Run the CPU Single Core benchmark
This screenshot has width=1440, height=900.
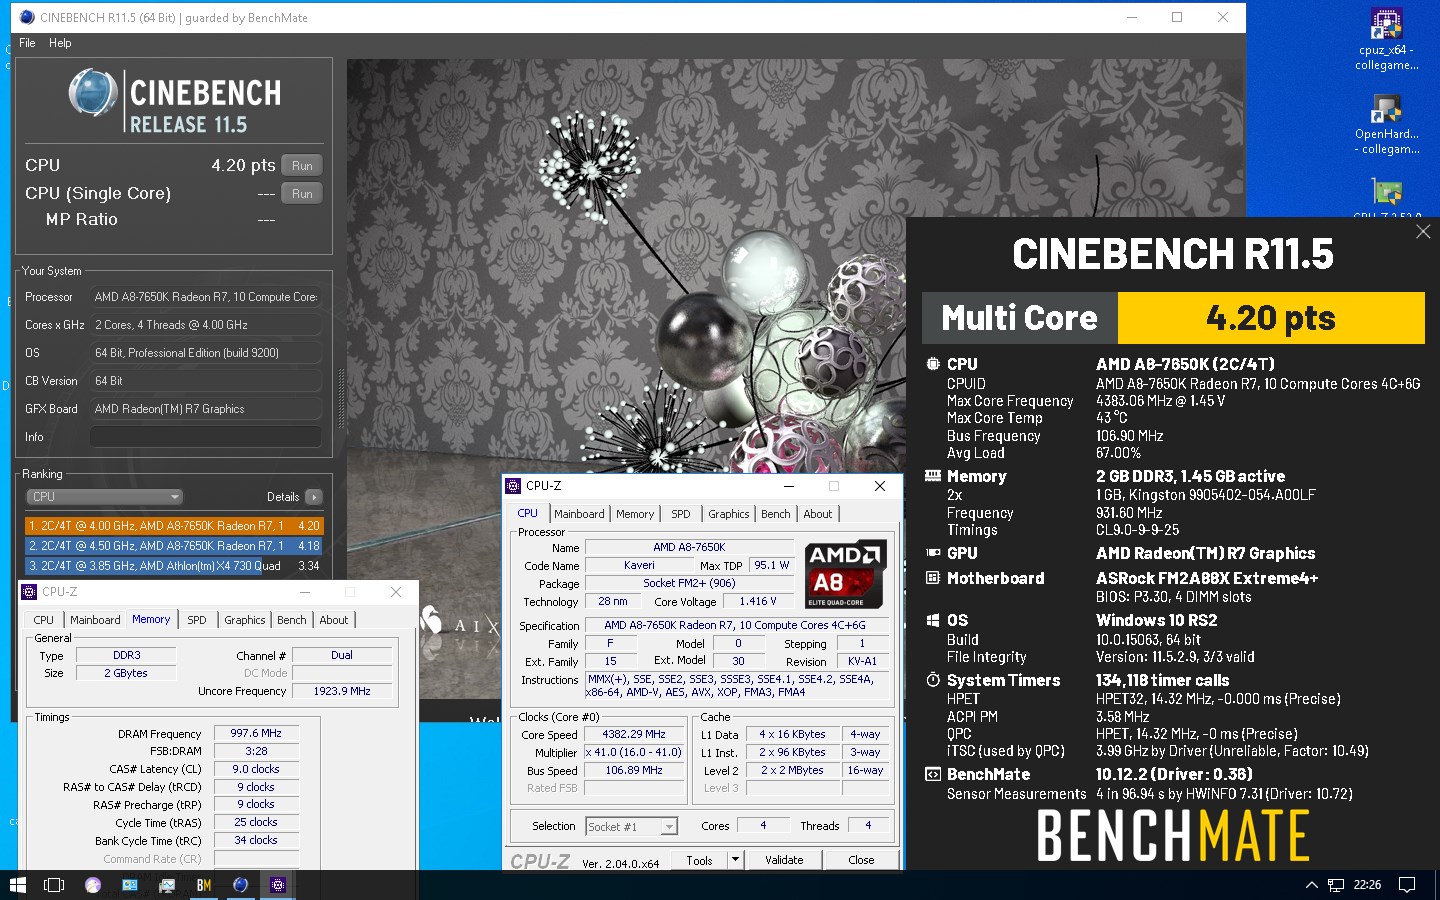(x=302, y=194)
